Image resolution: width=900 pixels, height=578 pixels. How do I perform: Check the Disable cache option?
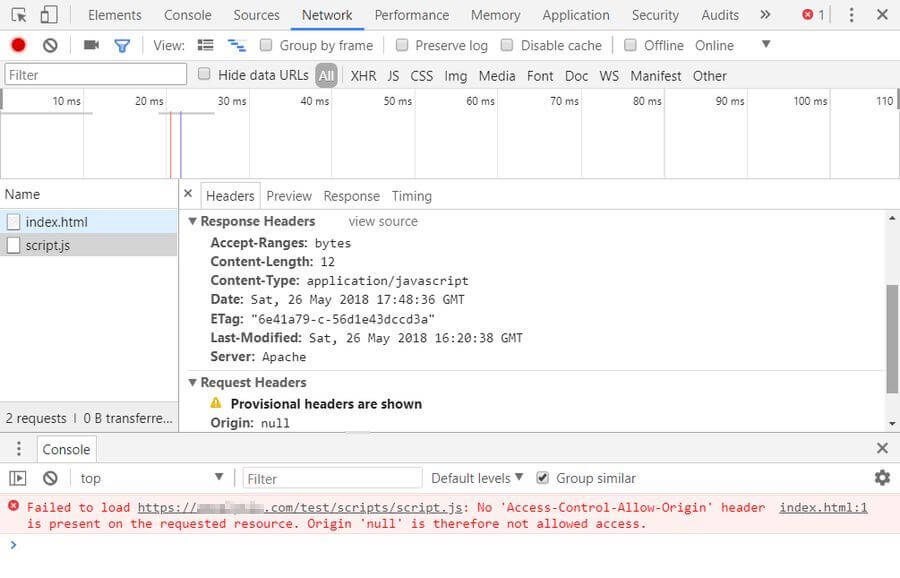(507, 45)
